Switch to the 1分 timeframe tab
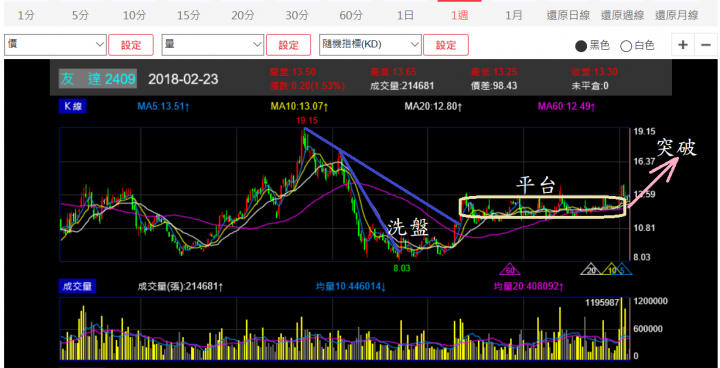 click(26, 15)
